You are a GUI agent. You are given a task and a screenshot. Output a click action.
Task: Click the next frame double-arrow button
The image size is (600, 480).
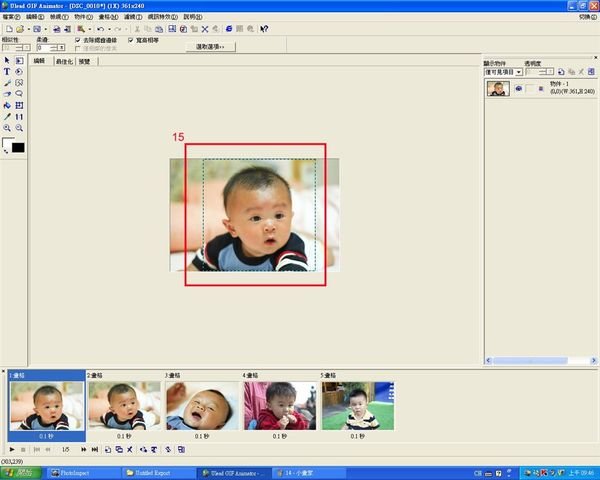(83, 449)
